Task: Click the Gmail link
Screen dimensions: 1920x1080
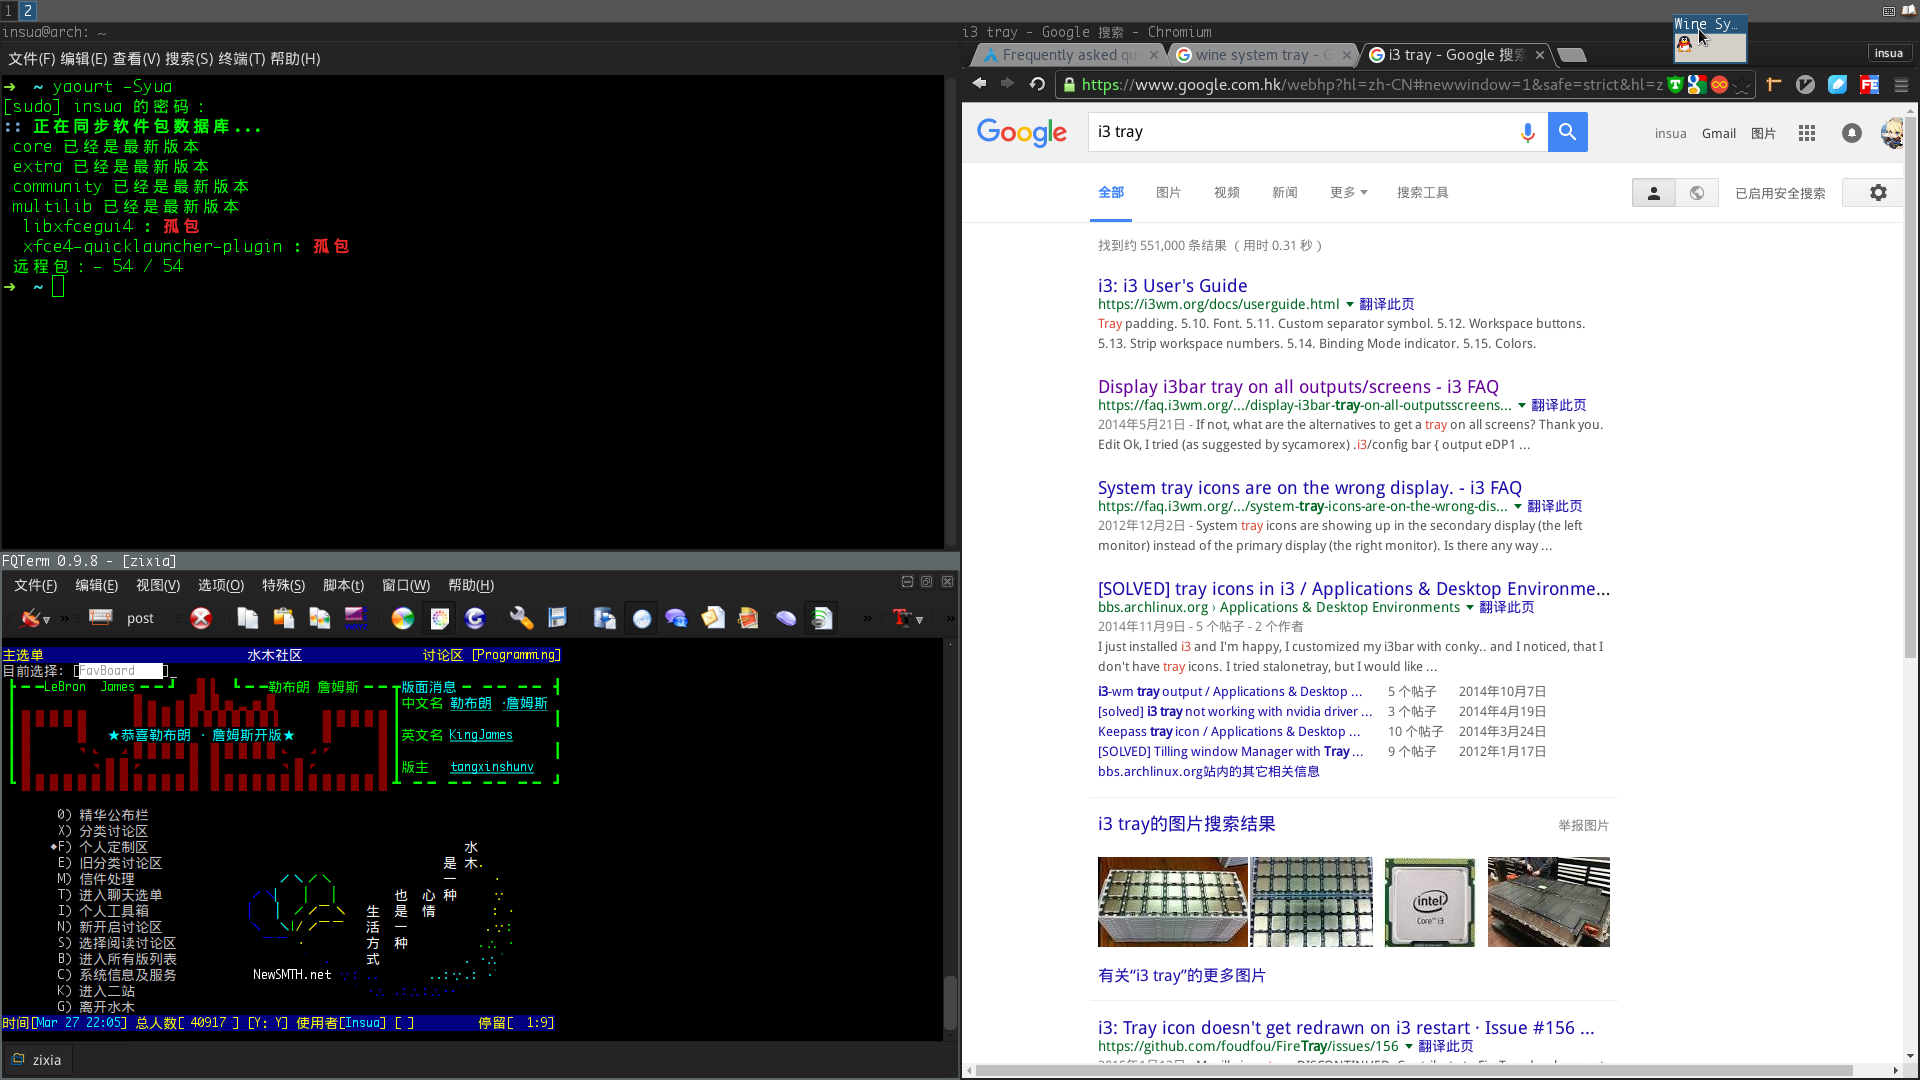Action: point(1718,134)
